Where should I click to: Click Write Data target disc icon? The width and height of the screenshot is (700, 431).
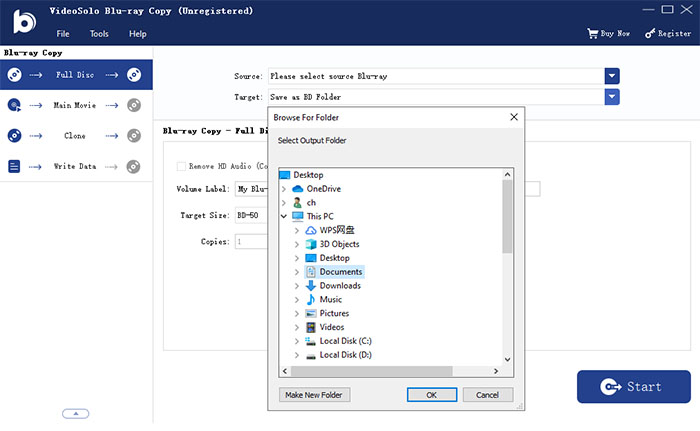(x=133, y=167)
